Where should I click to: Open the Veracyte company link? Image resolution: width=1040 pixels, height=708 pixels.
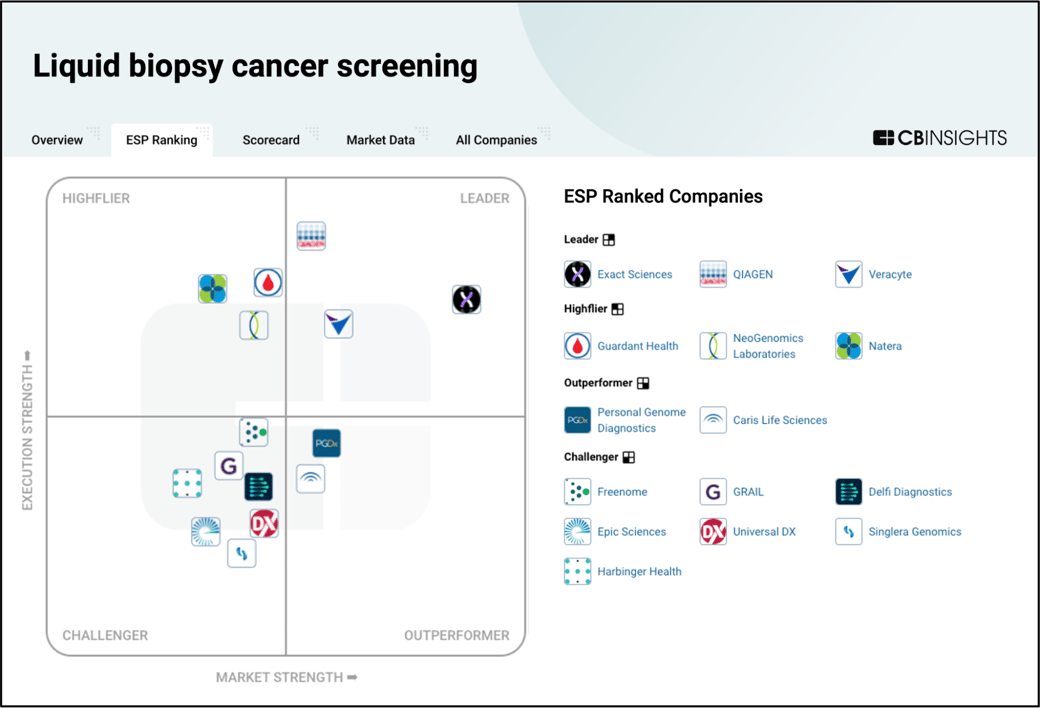click(x=890, y=274)
